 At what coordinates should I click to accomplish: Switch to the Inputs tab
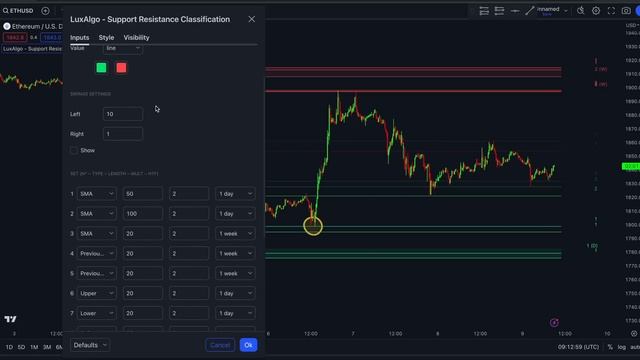[80, 38]
